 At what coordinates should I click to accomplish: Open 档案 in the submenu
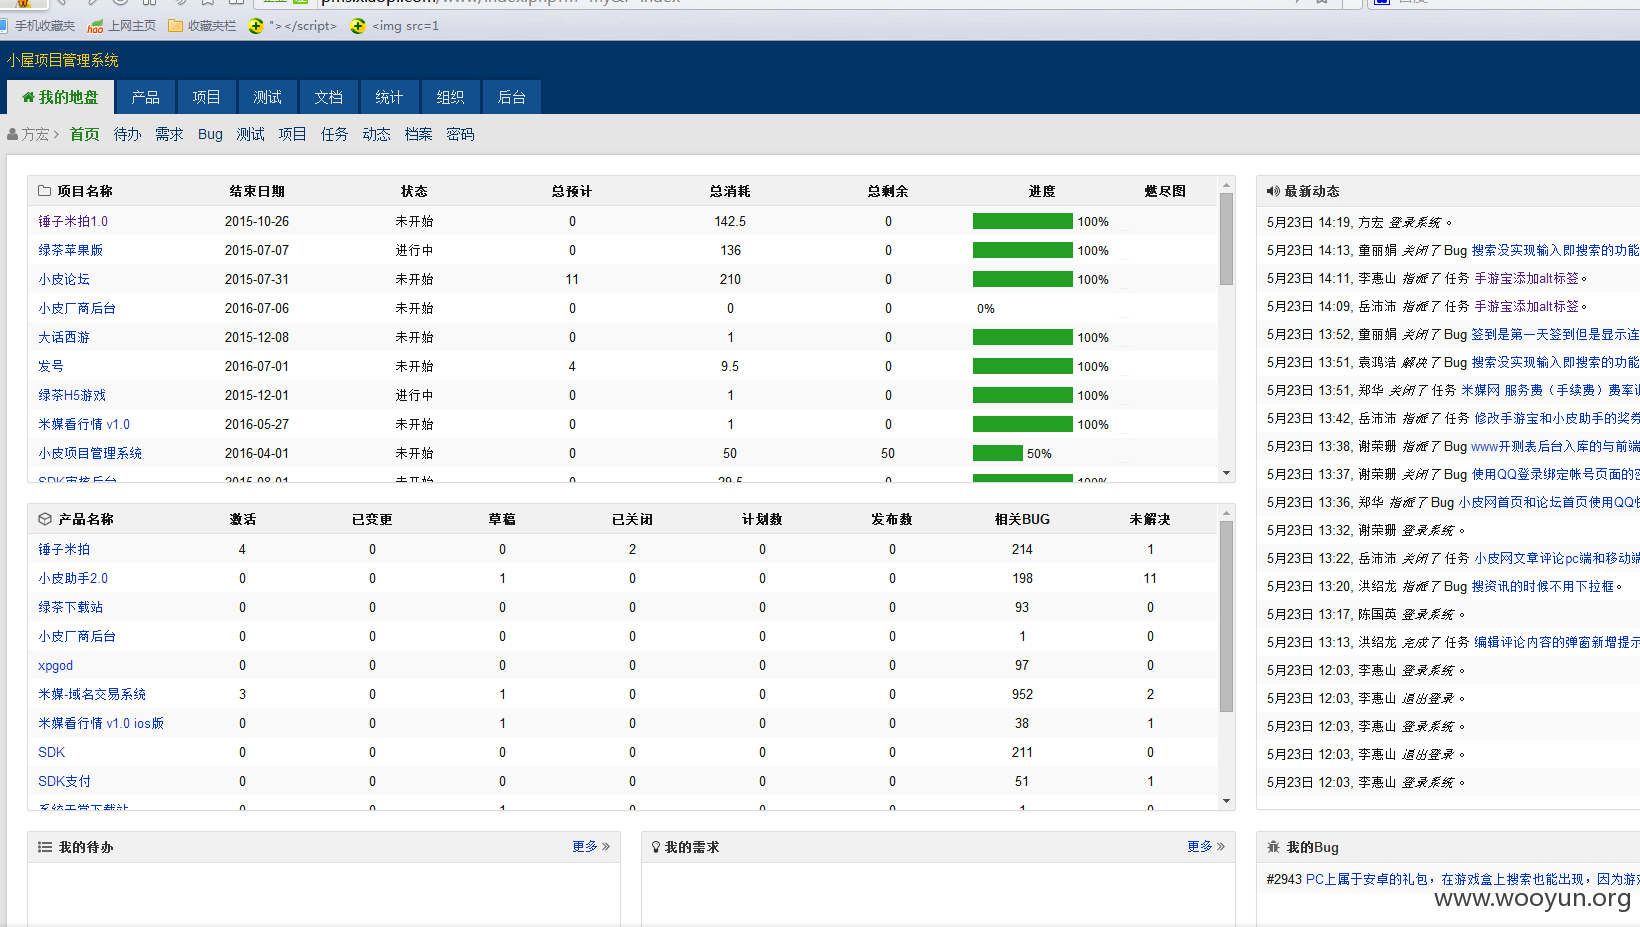tap(418, 134)
